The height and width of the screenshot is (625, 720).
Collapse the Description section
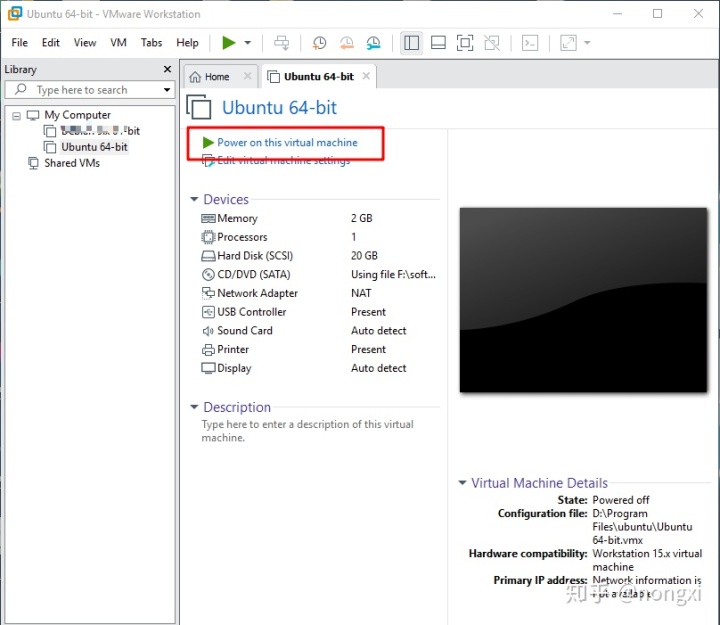click(x=194, y=407)
